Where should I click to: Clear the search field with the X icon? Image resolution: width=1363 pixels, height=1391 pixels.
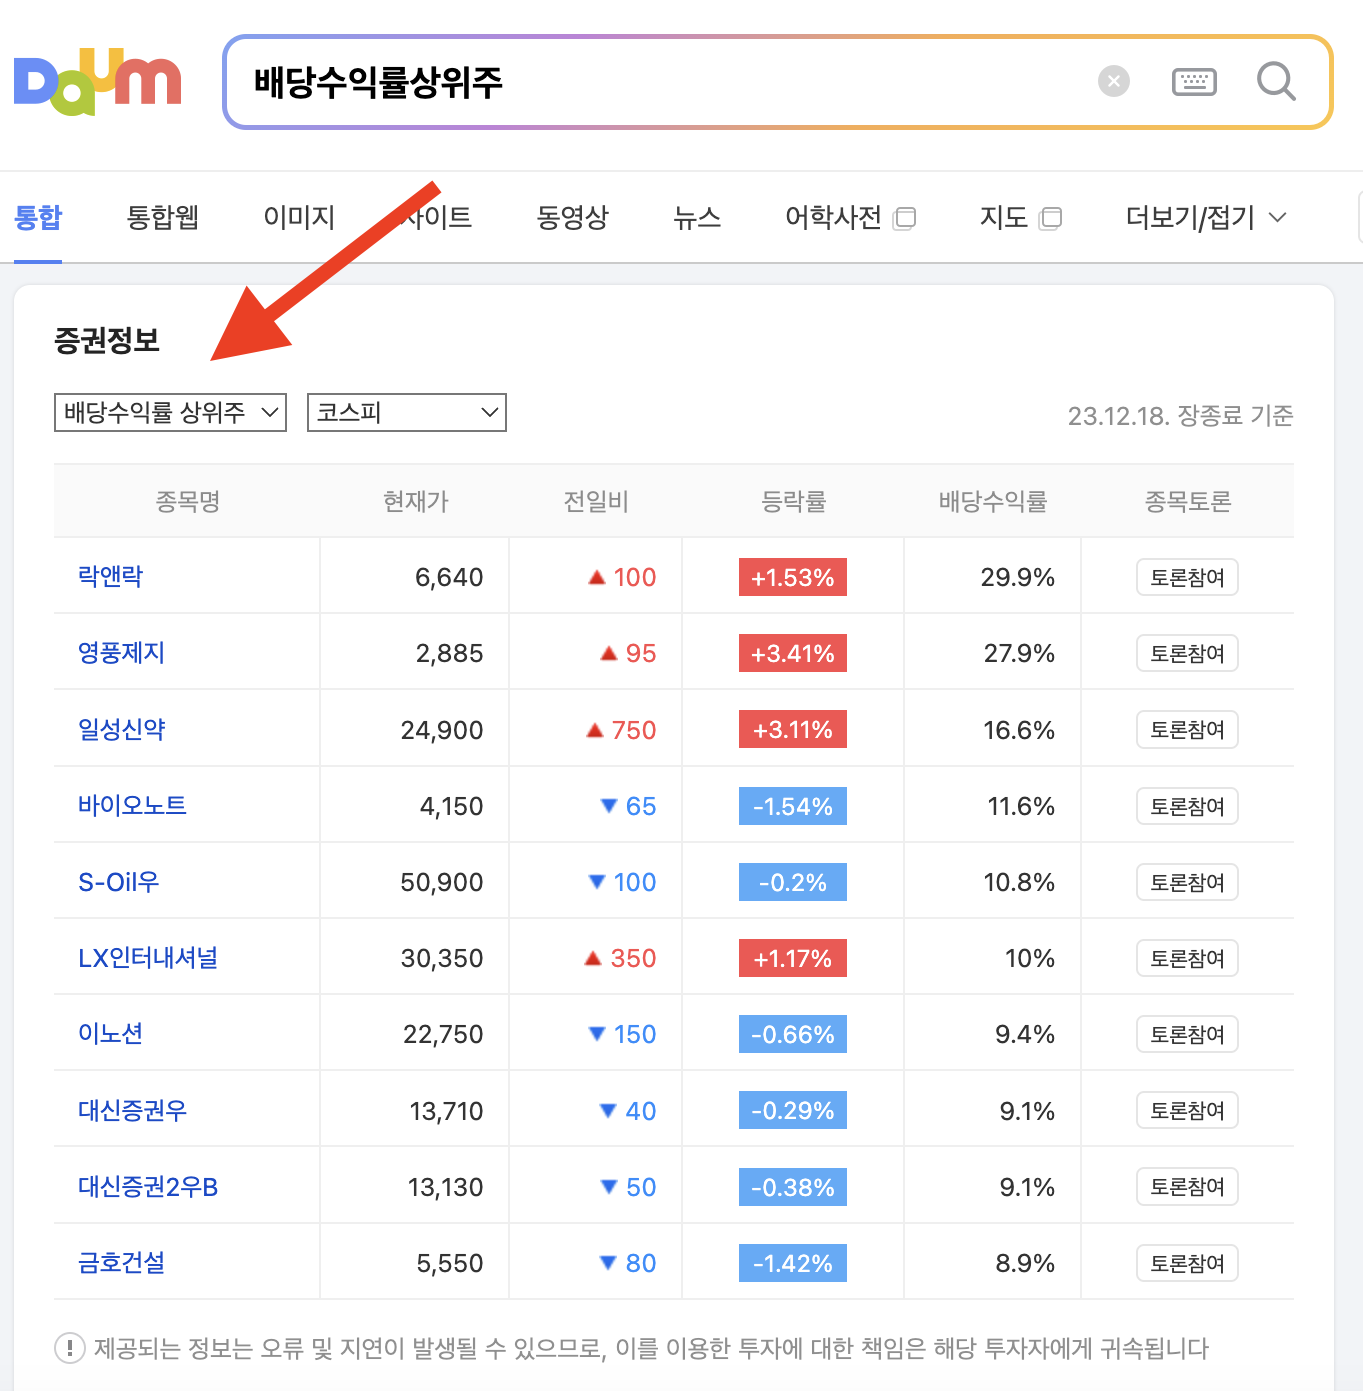1113,82
